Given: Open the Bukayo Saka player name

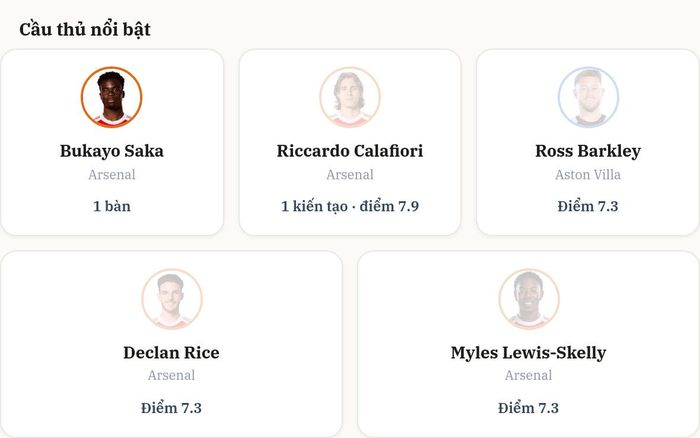Looking at the screenshot, I should [x=112, y=151].
